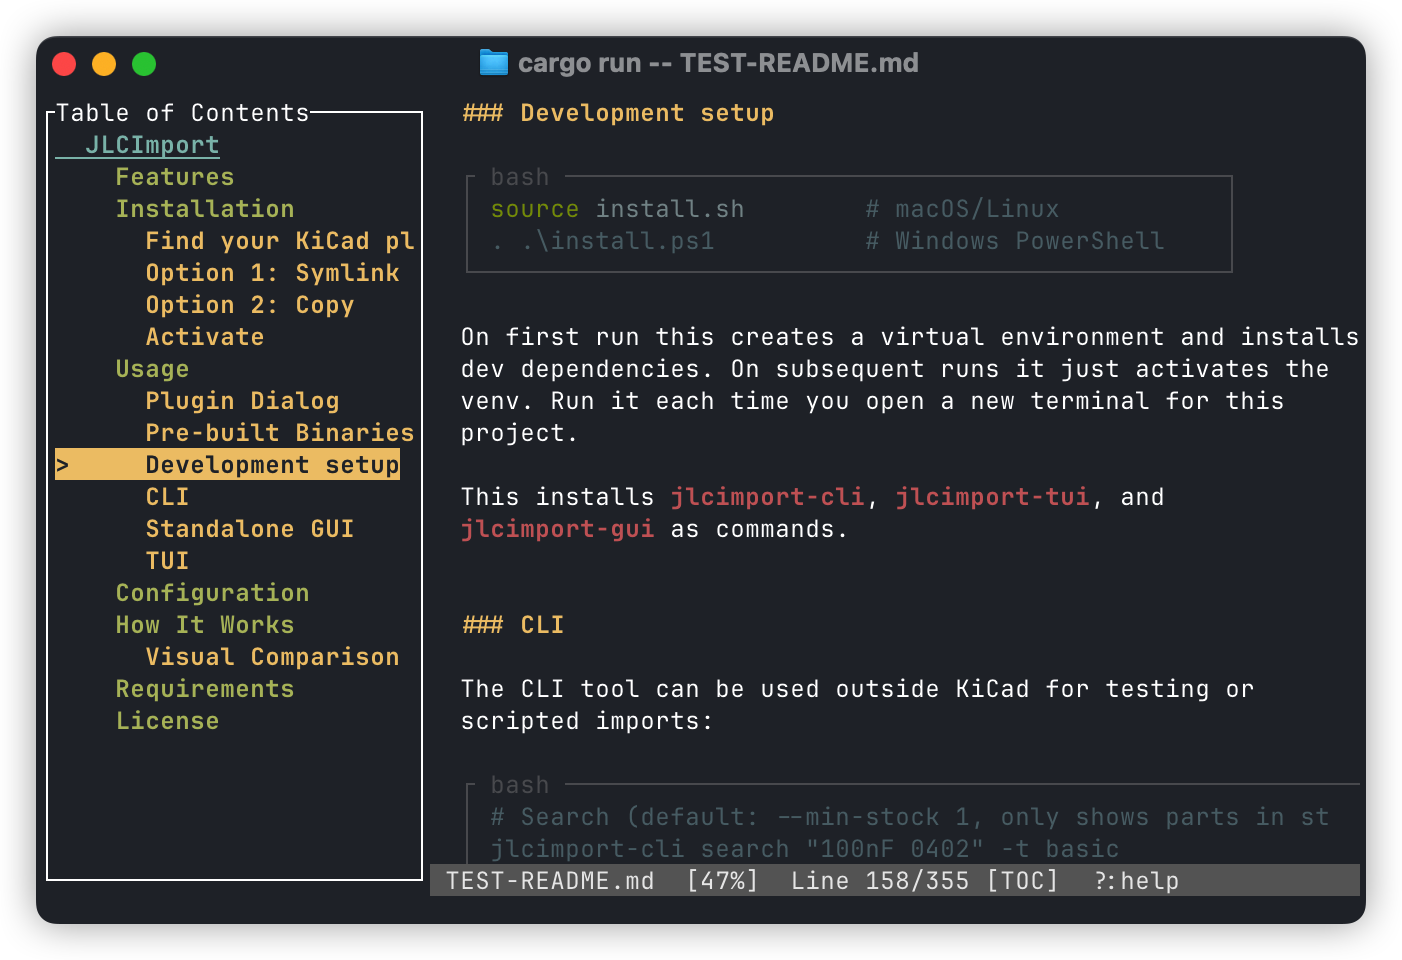Go to Find your KiCad pl entry

280,241
